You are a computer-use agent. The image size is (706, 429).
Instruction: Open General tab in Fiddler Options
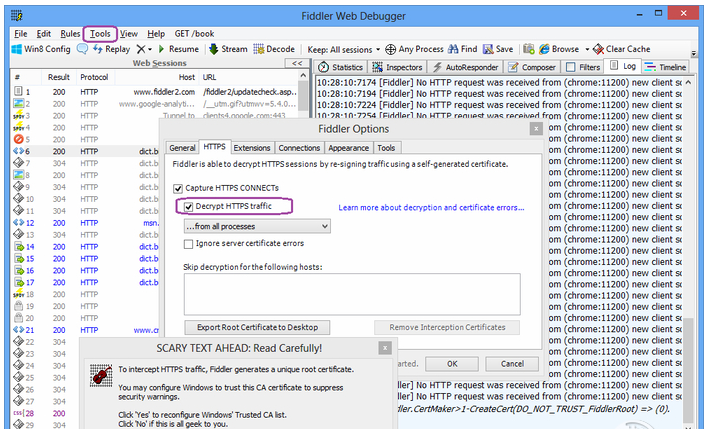click(182, 148)
